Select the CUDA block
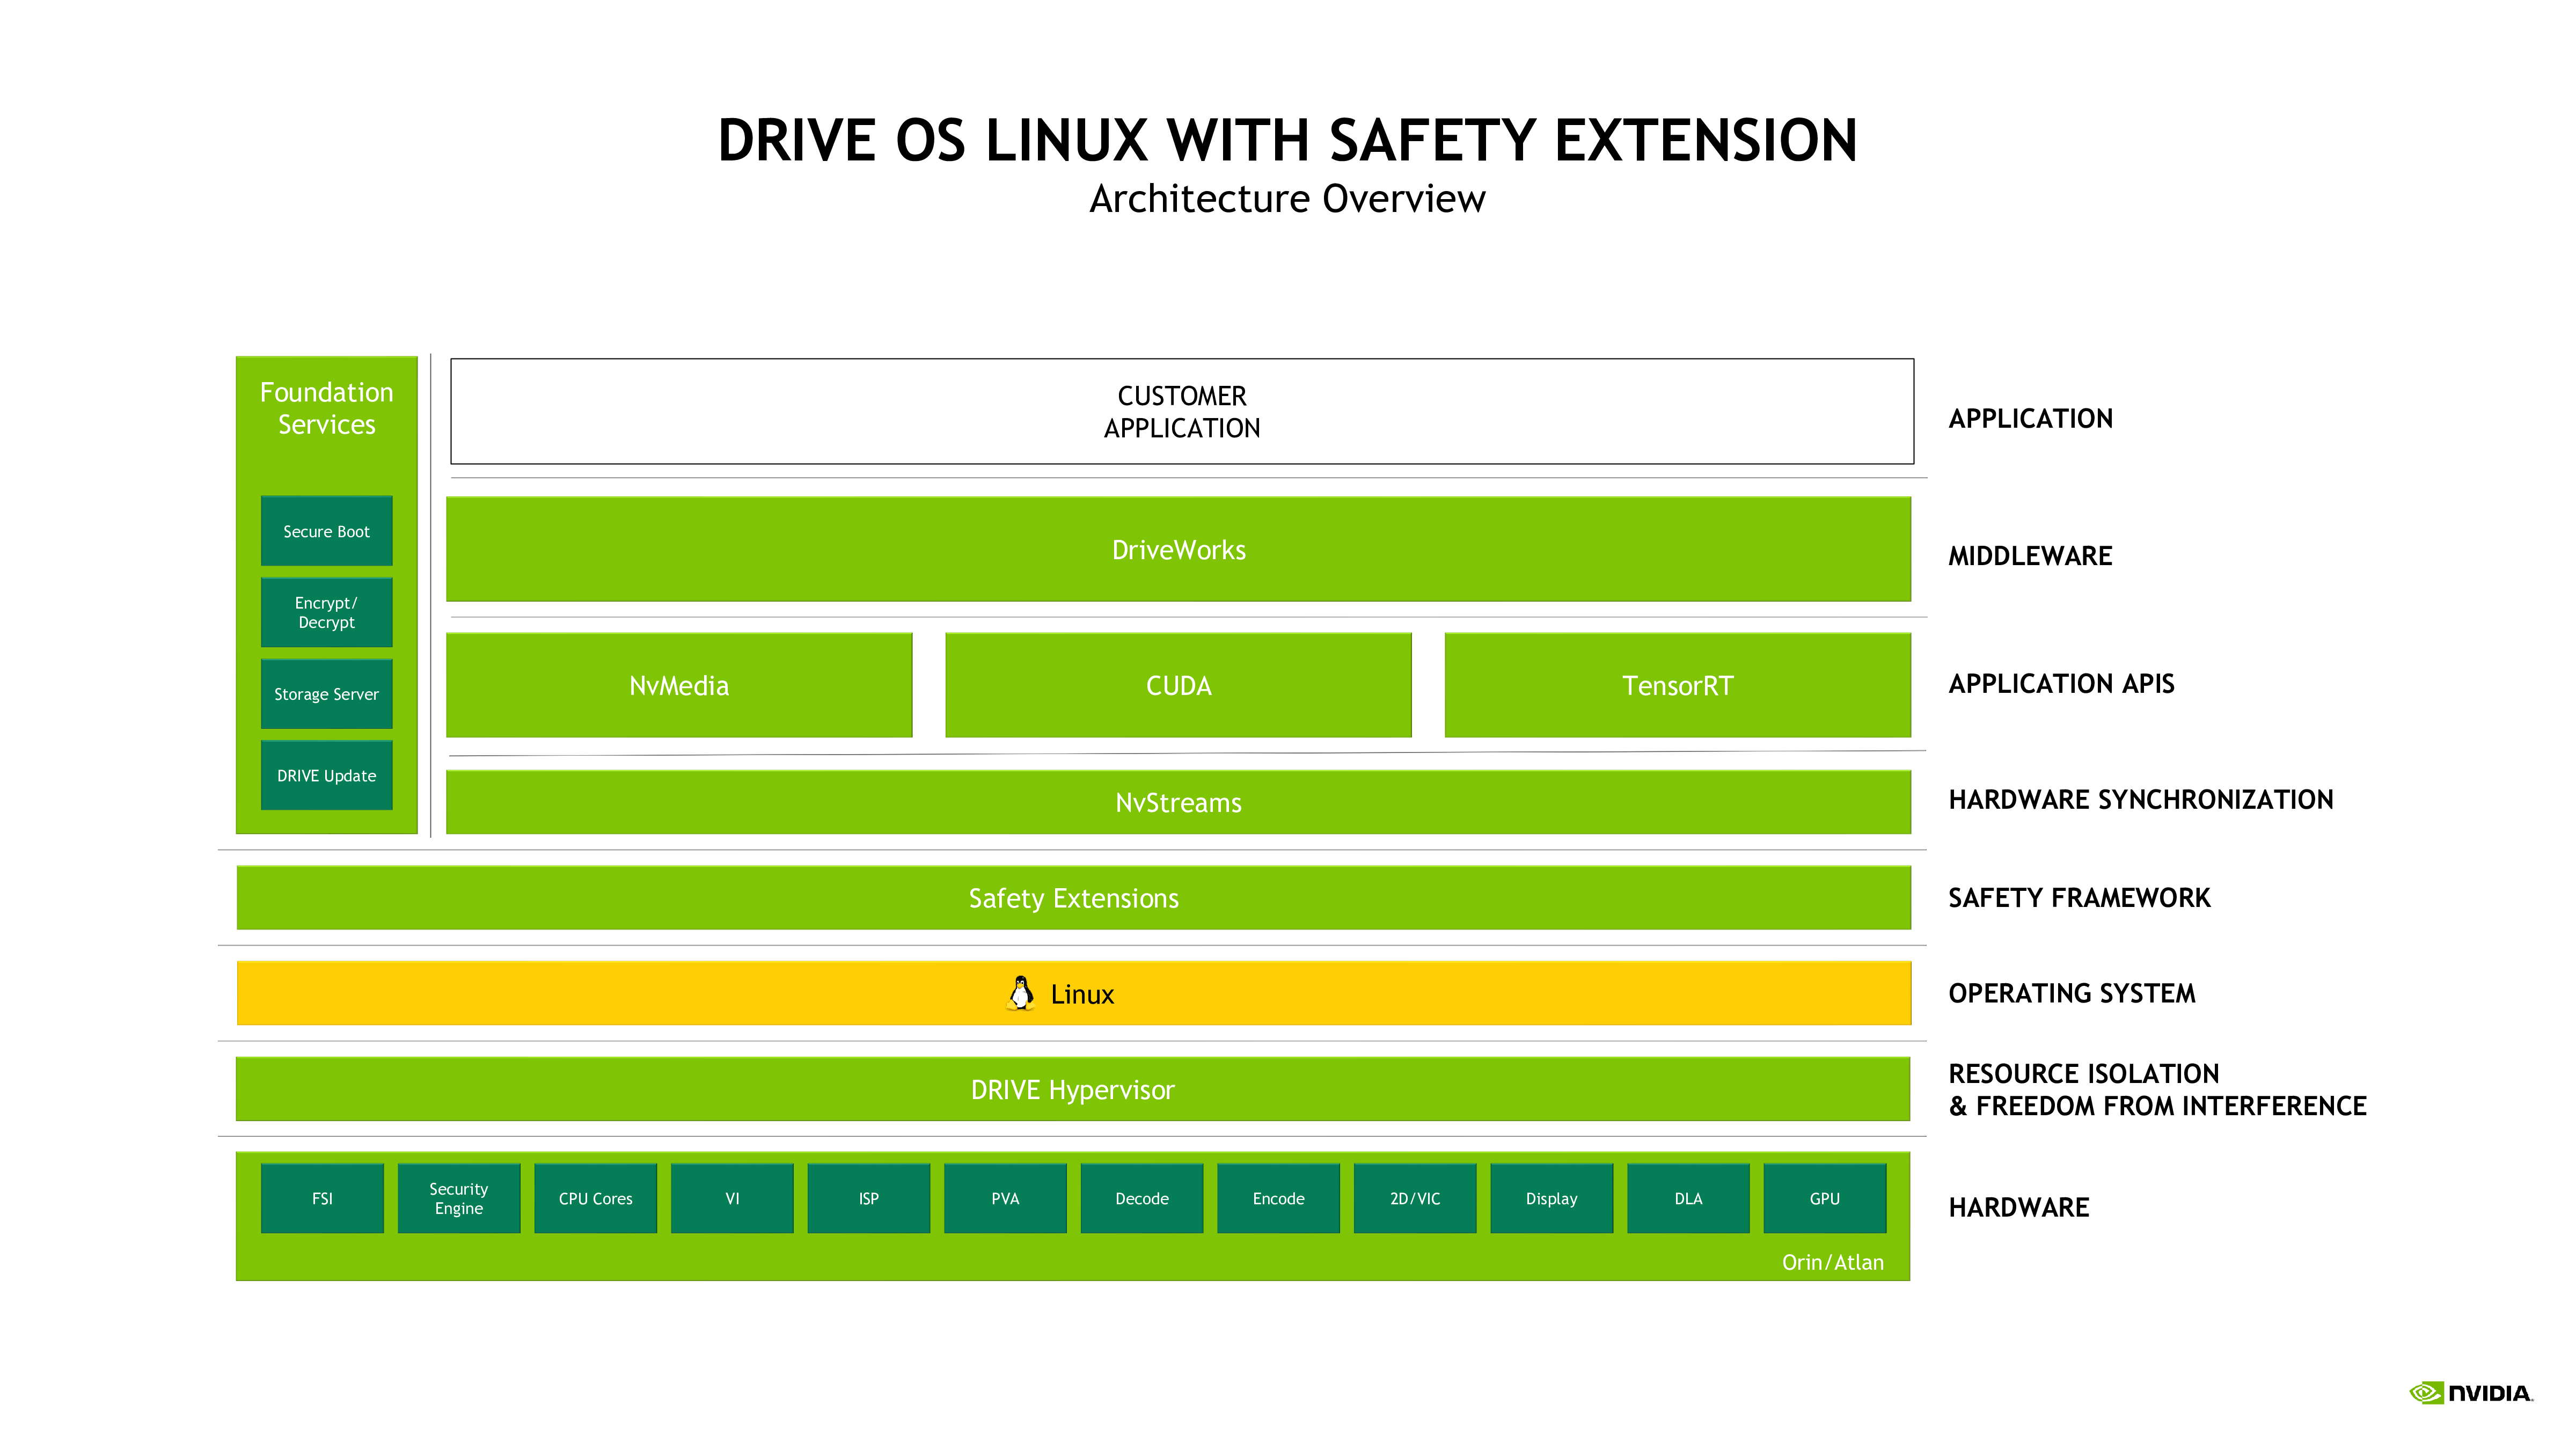This screenshot has width=2576, height=1449. pos(1178,685)
